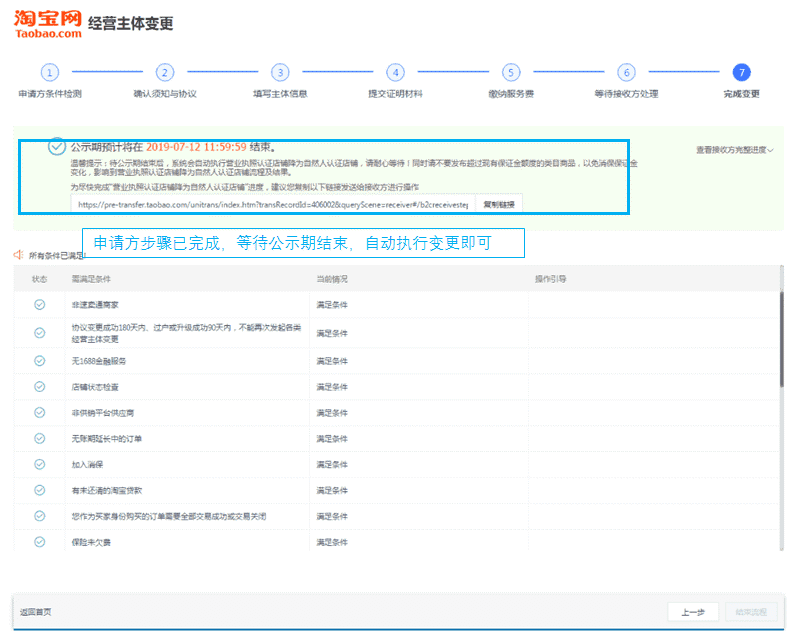Expand 查看接收方完整进度 dropdown
Viewport: 788px width, 631px height.
pos(735,150)
